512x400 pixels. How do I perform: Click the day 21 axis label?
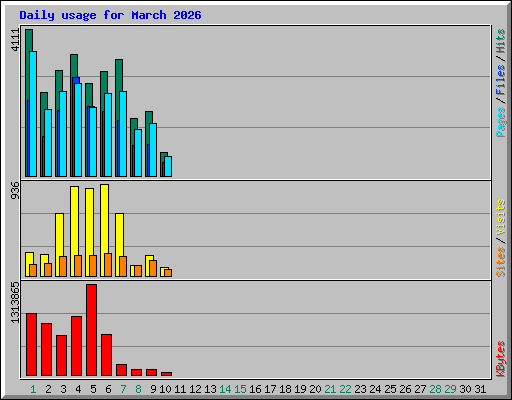coord(330,389)
